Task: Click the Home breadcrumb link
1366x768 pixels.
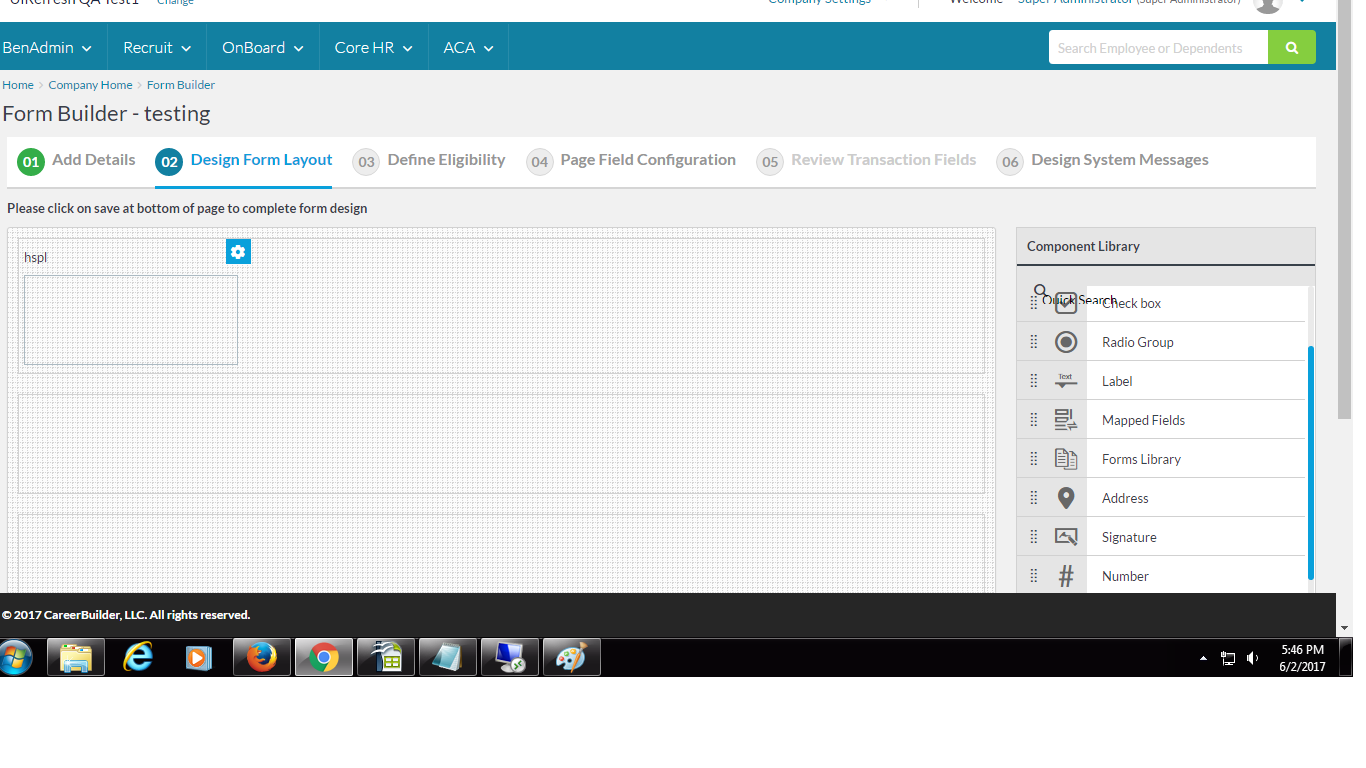Action: pyautogui.click(x=18, y=85)
